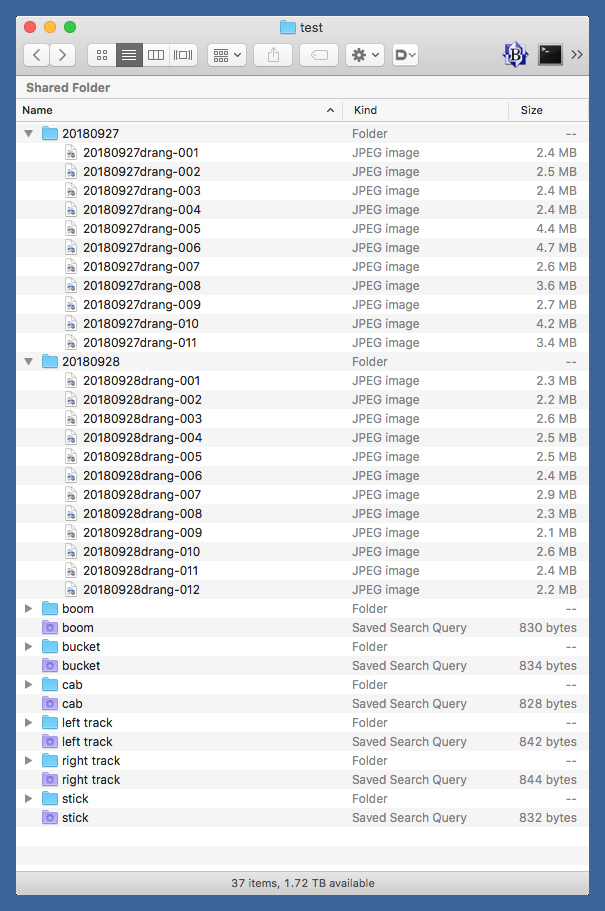Open the Arrange grouping dropdown

[x=227, y=56]
